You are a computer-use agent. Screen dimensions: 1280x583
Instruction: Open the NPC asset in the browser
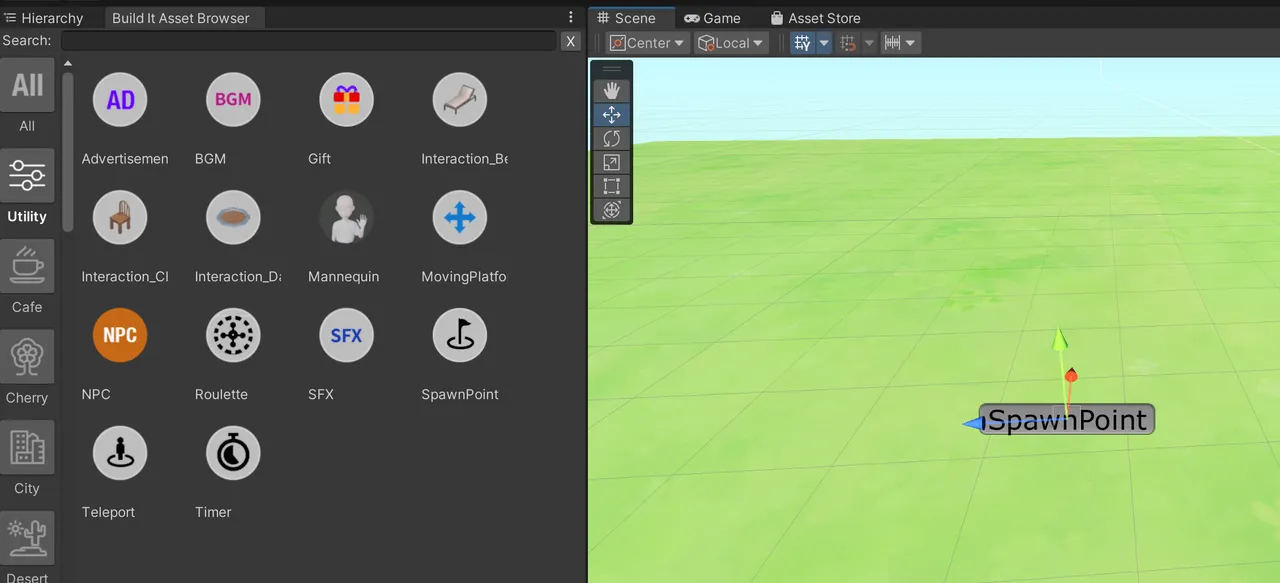pyautogui.click(x=119, y=335)
